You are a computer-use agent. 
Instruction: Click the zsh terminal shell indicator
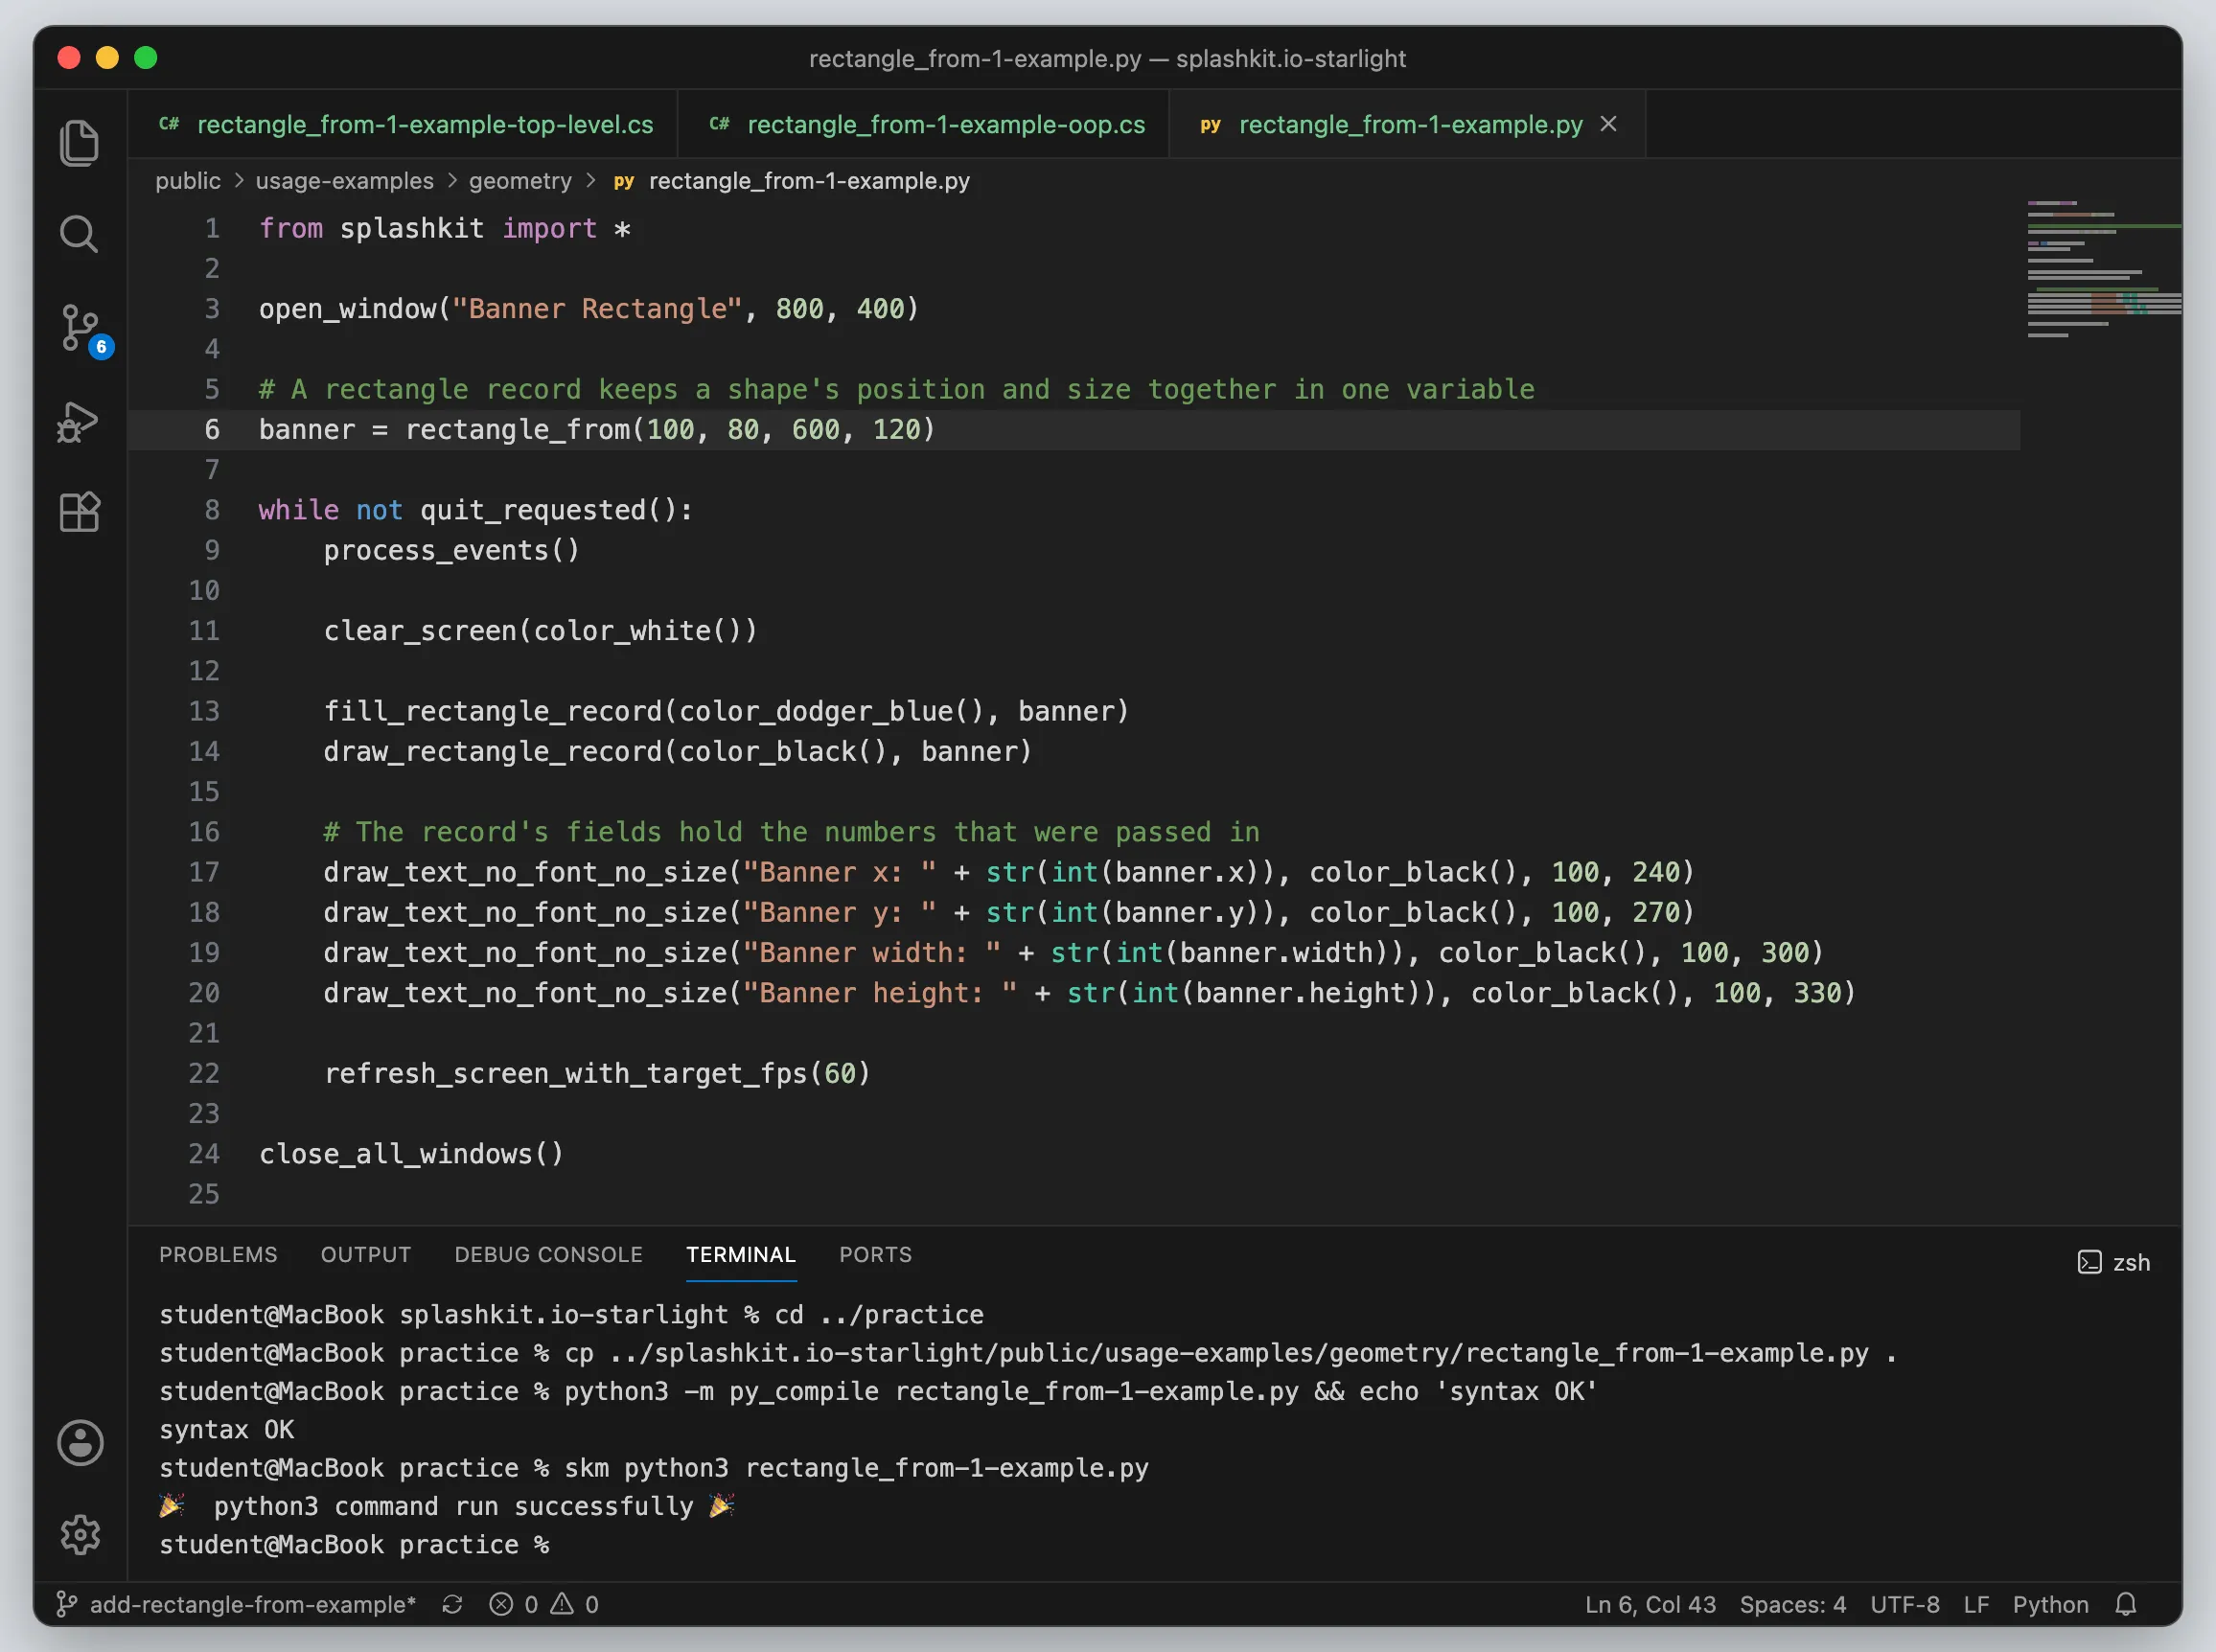tap(2114, 1262)
